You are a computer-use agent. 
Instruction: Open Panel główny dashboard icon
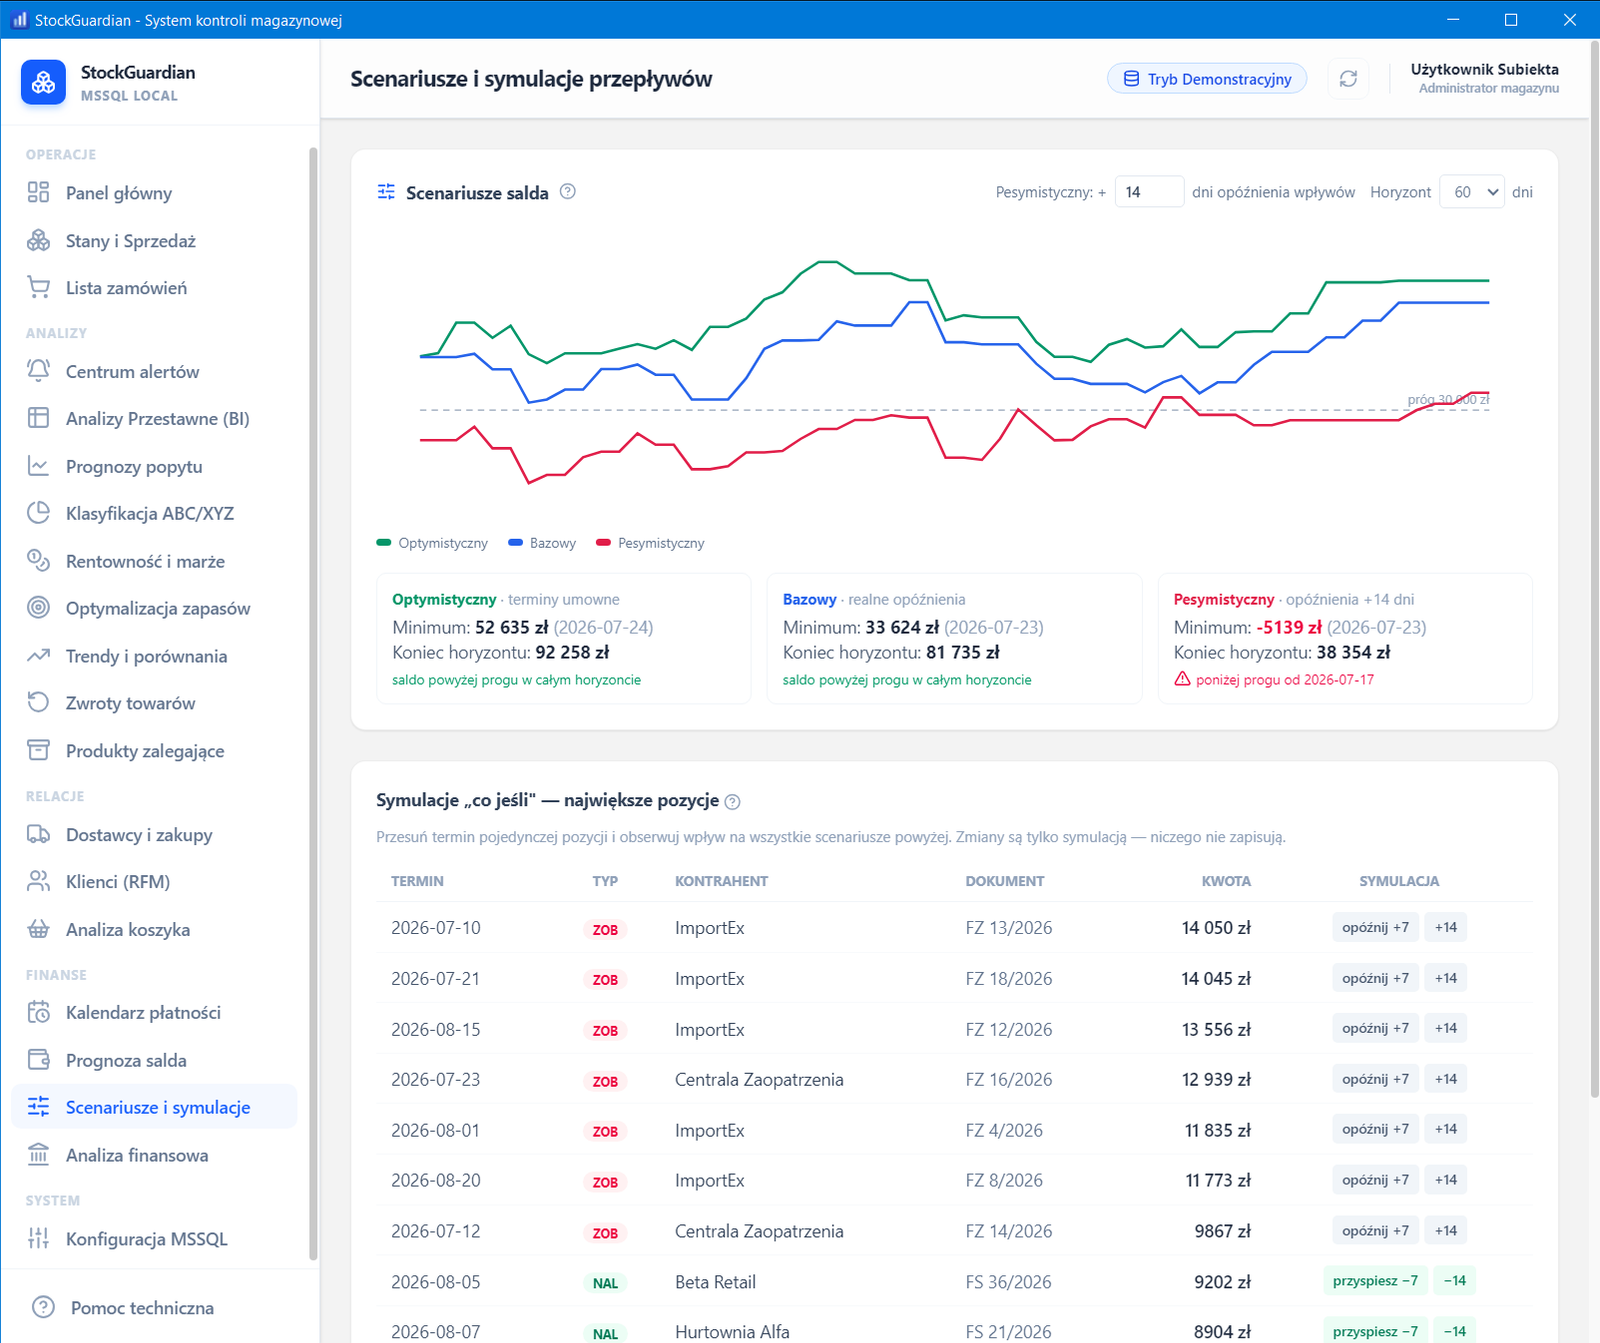(x=38, y=193)
